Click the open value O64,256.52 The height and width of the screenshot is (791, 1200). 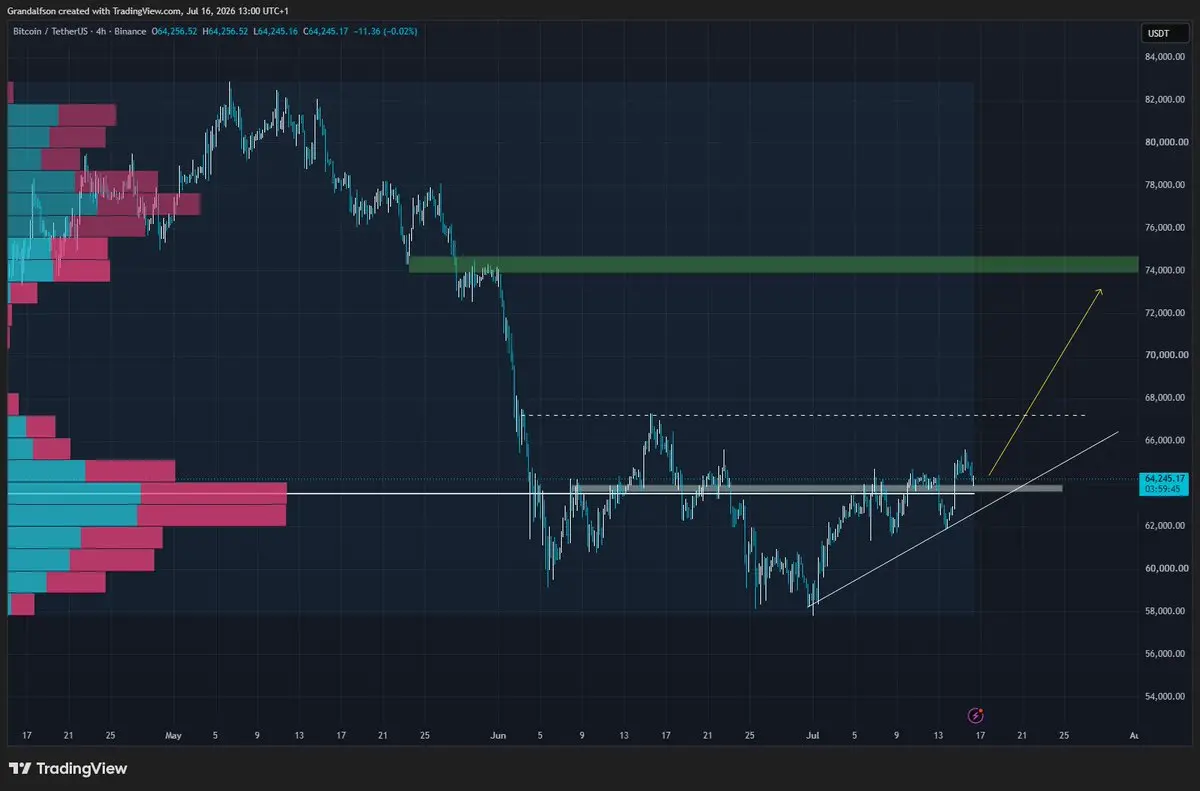176,32
